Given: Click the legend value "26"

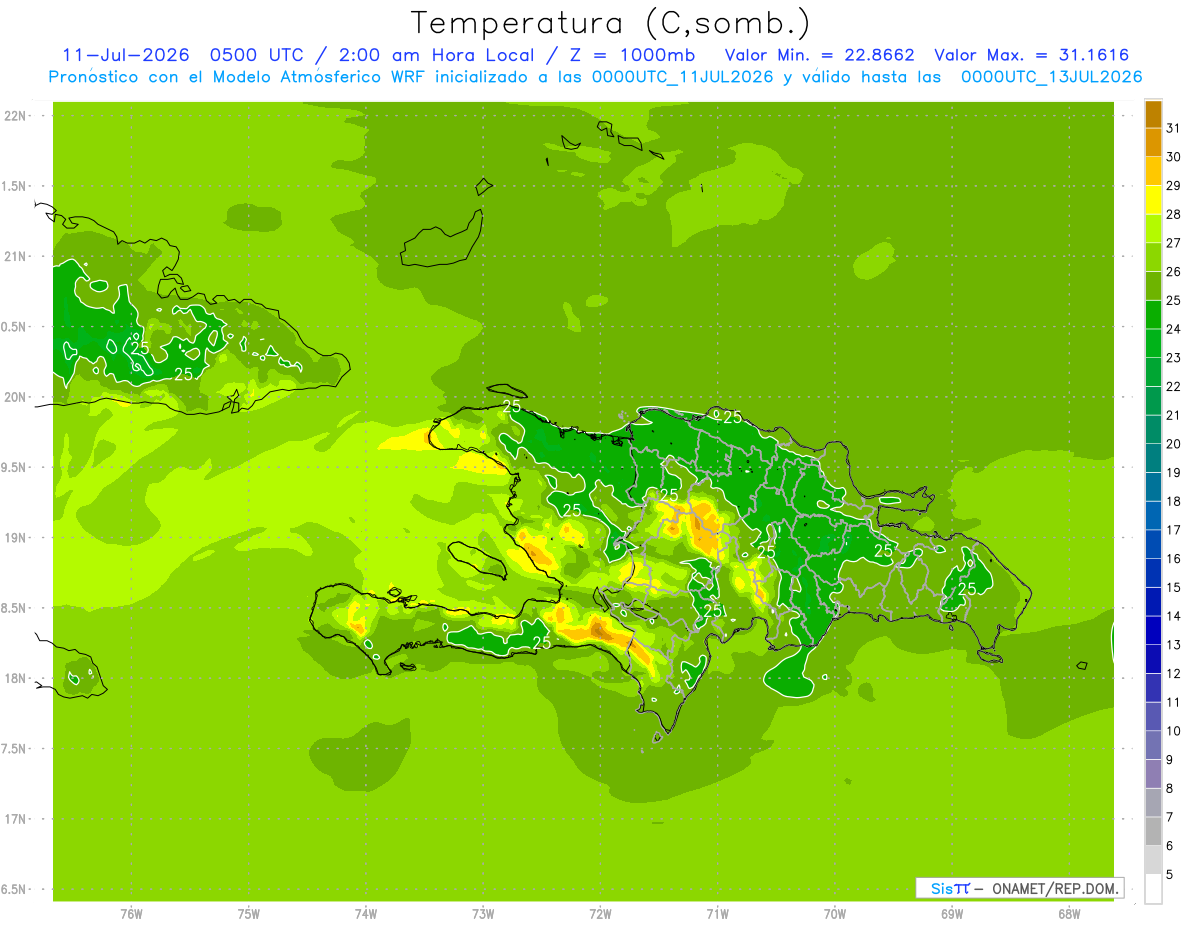Looking at the screenshot, I should click(1173, 272).
